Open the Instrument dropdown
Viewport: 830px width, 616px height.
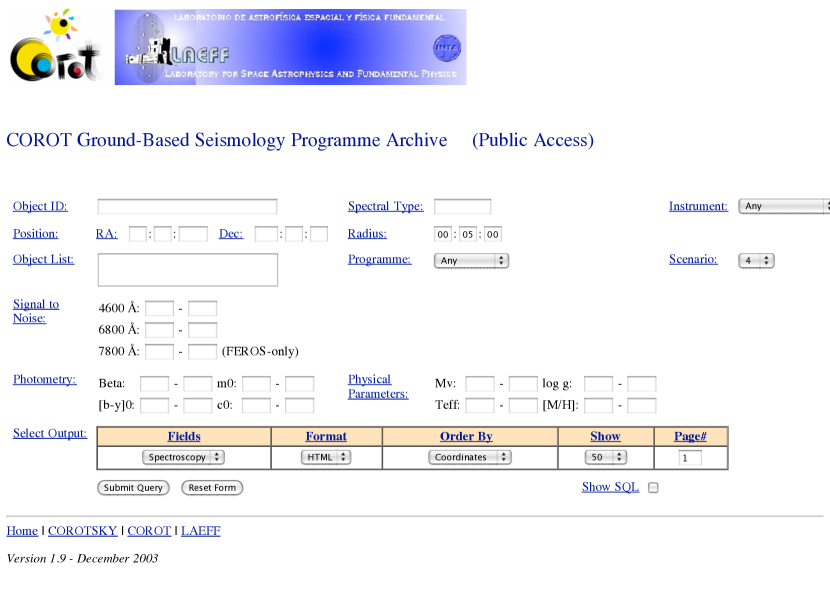pyautogui.click(x=784, y=206)
